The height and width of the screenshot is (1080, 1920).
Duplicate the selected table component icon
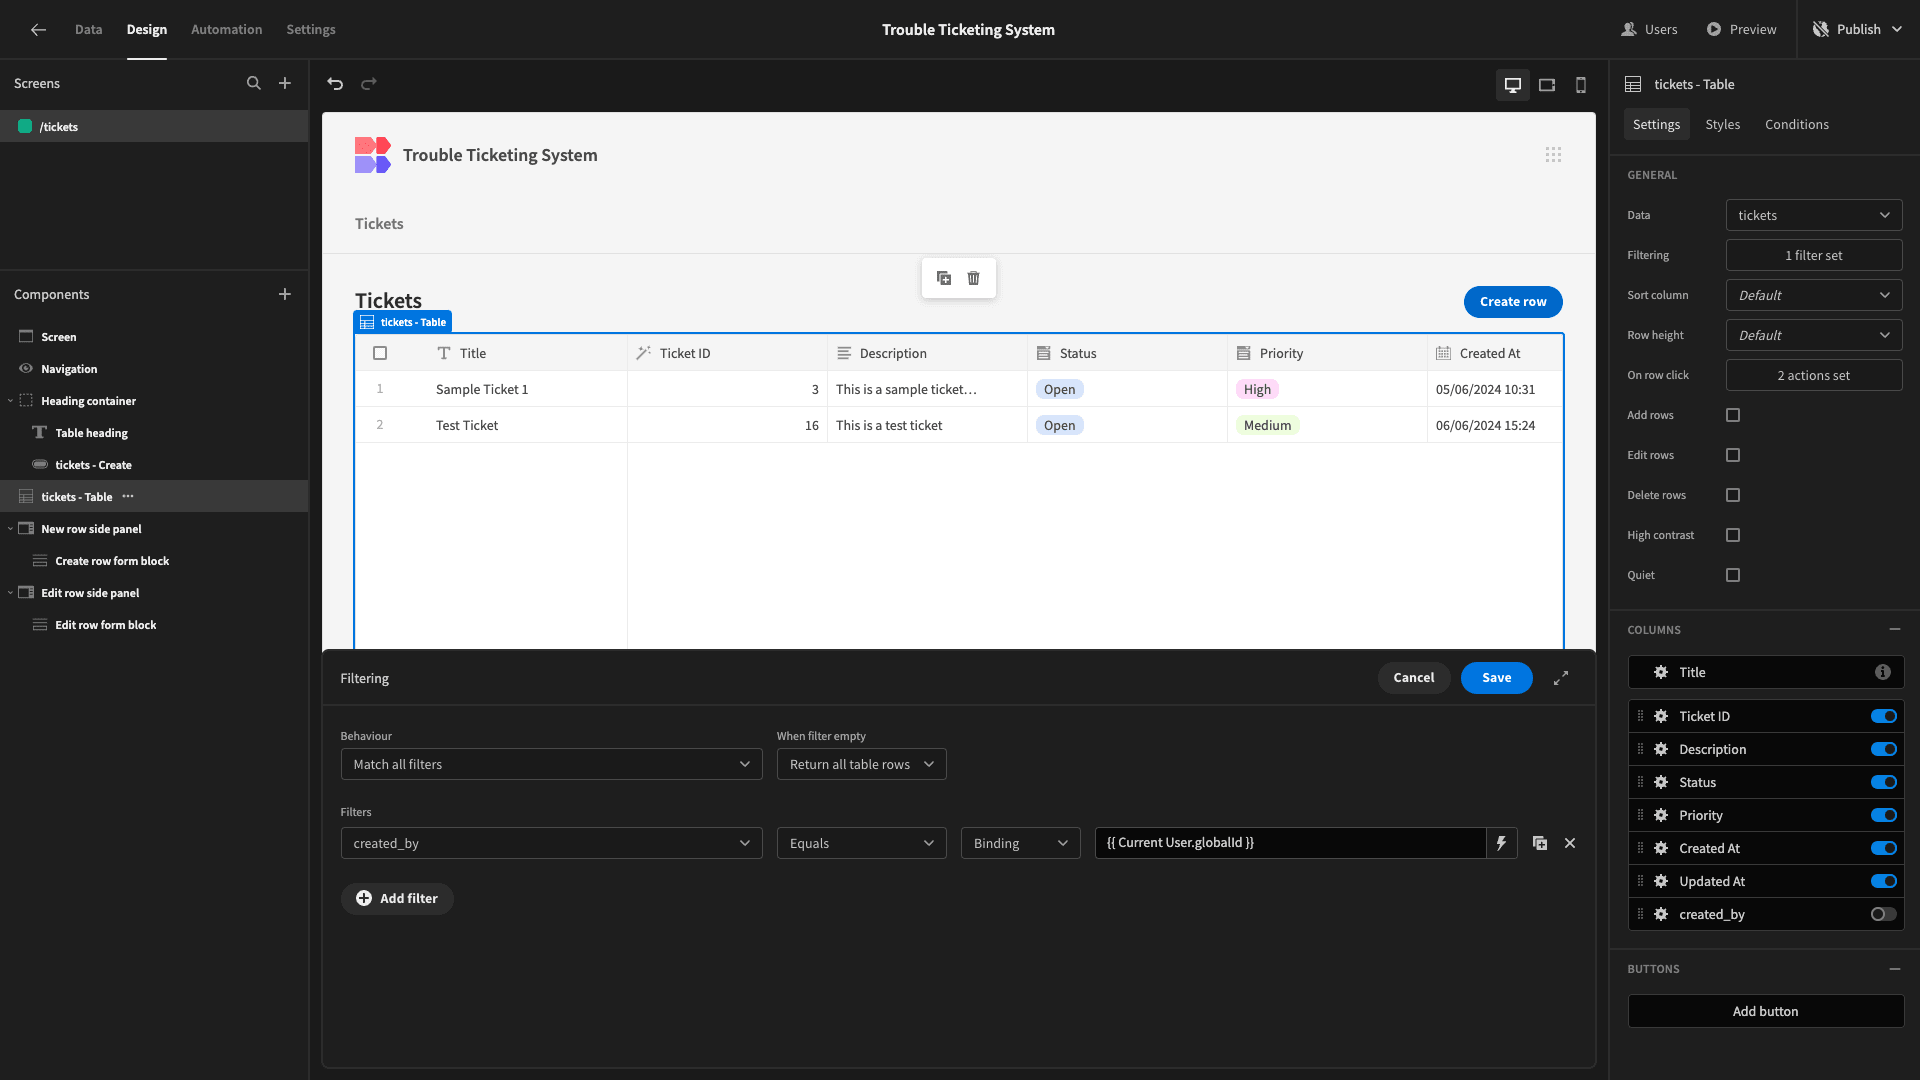click(x=944, y=278)
